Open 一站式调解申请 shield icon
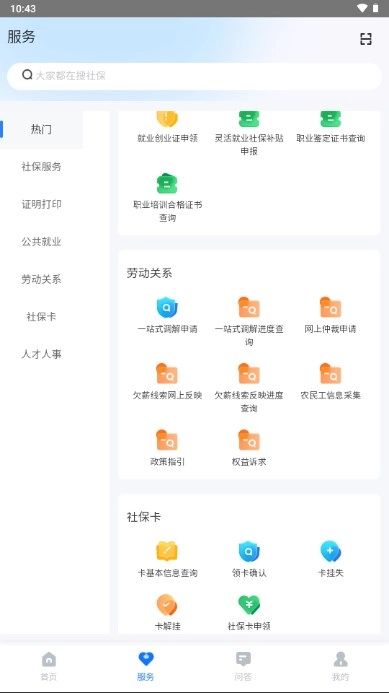This screenshot has height=693, width=389. point(167,308)
